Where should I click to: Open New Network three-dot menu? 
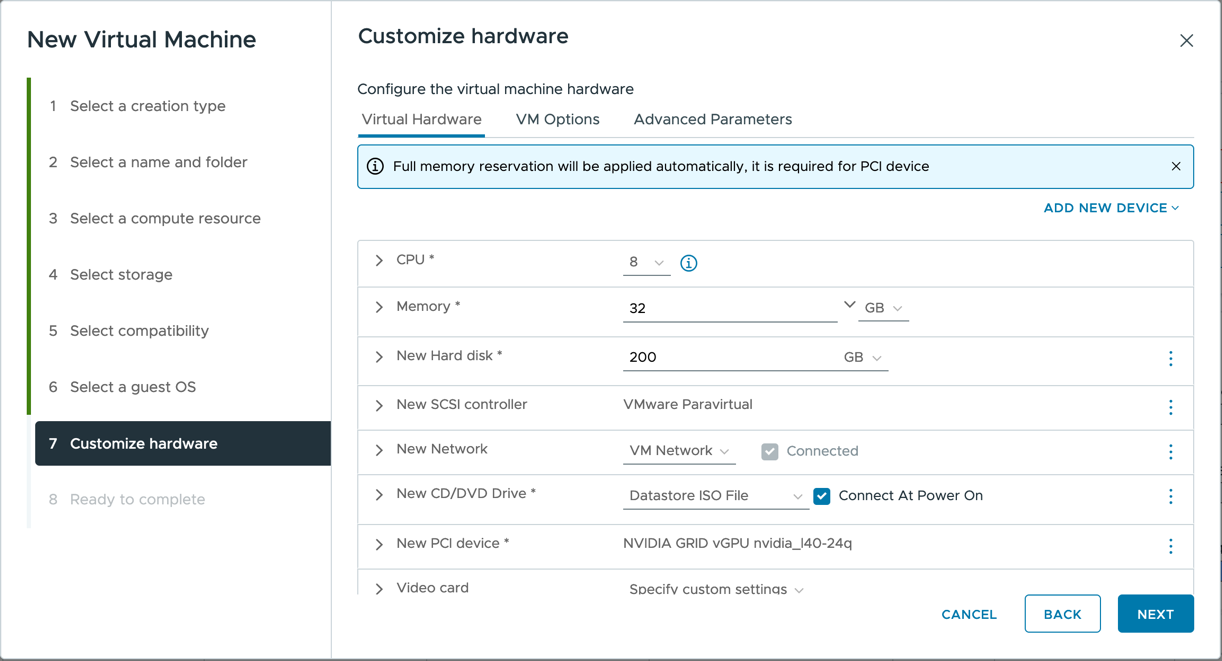pos(1170,452)
